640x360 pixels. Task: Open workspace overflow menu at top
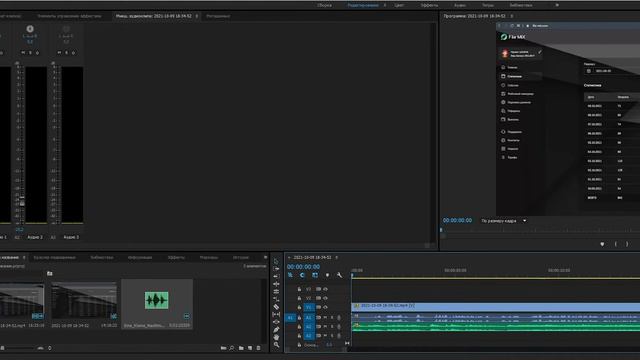click(557, 5)
